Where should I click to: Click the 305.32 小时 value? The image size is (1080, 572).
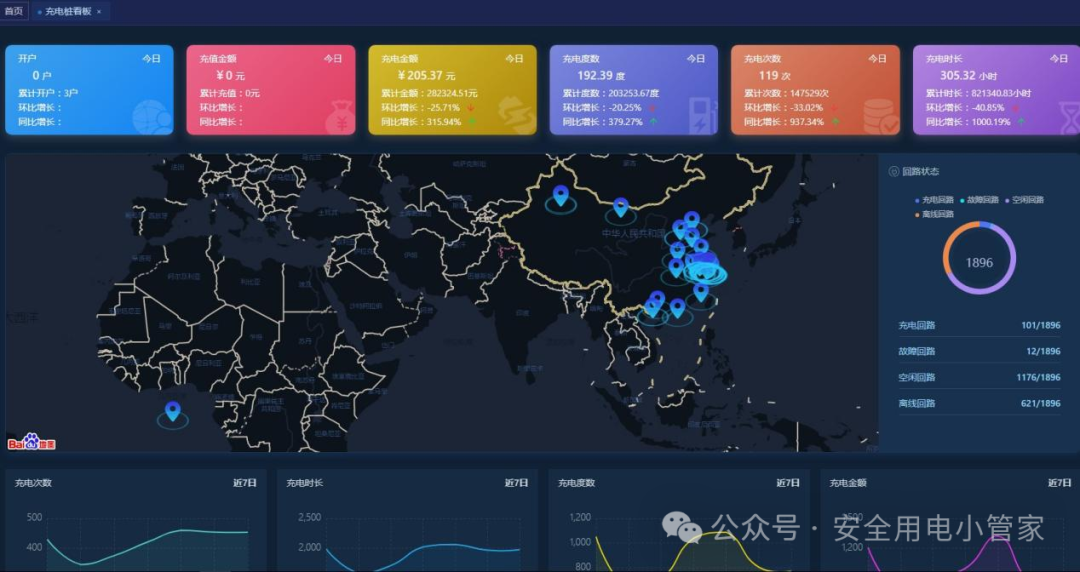[968, 76]
